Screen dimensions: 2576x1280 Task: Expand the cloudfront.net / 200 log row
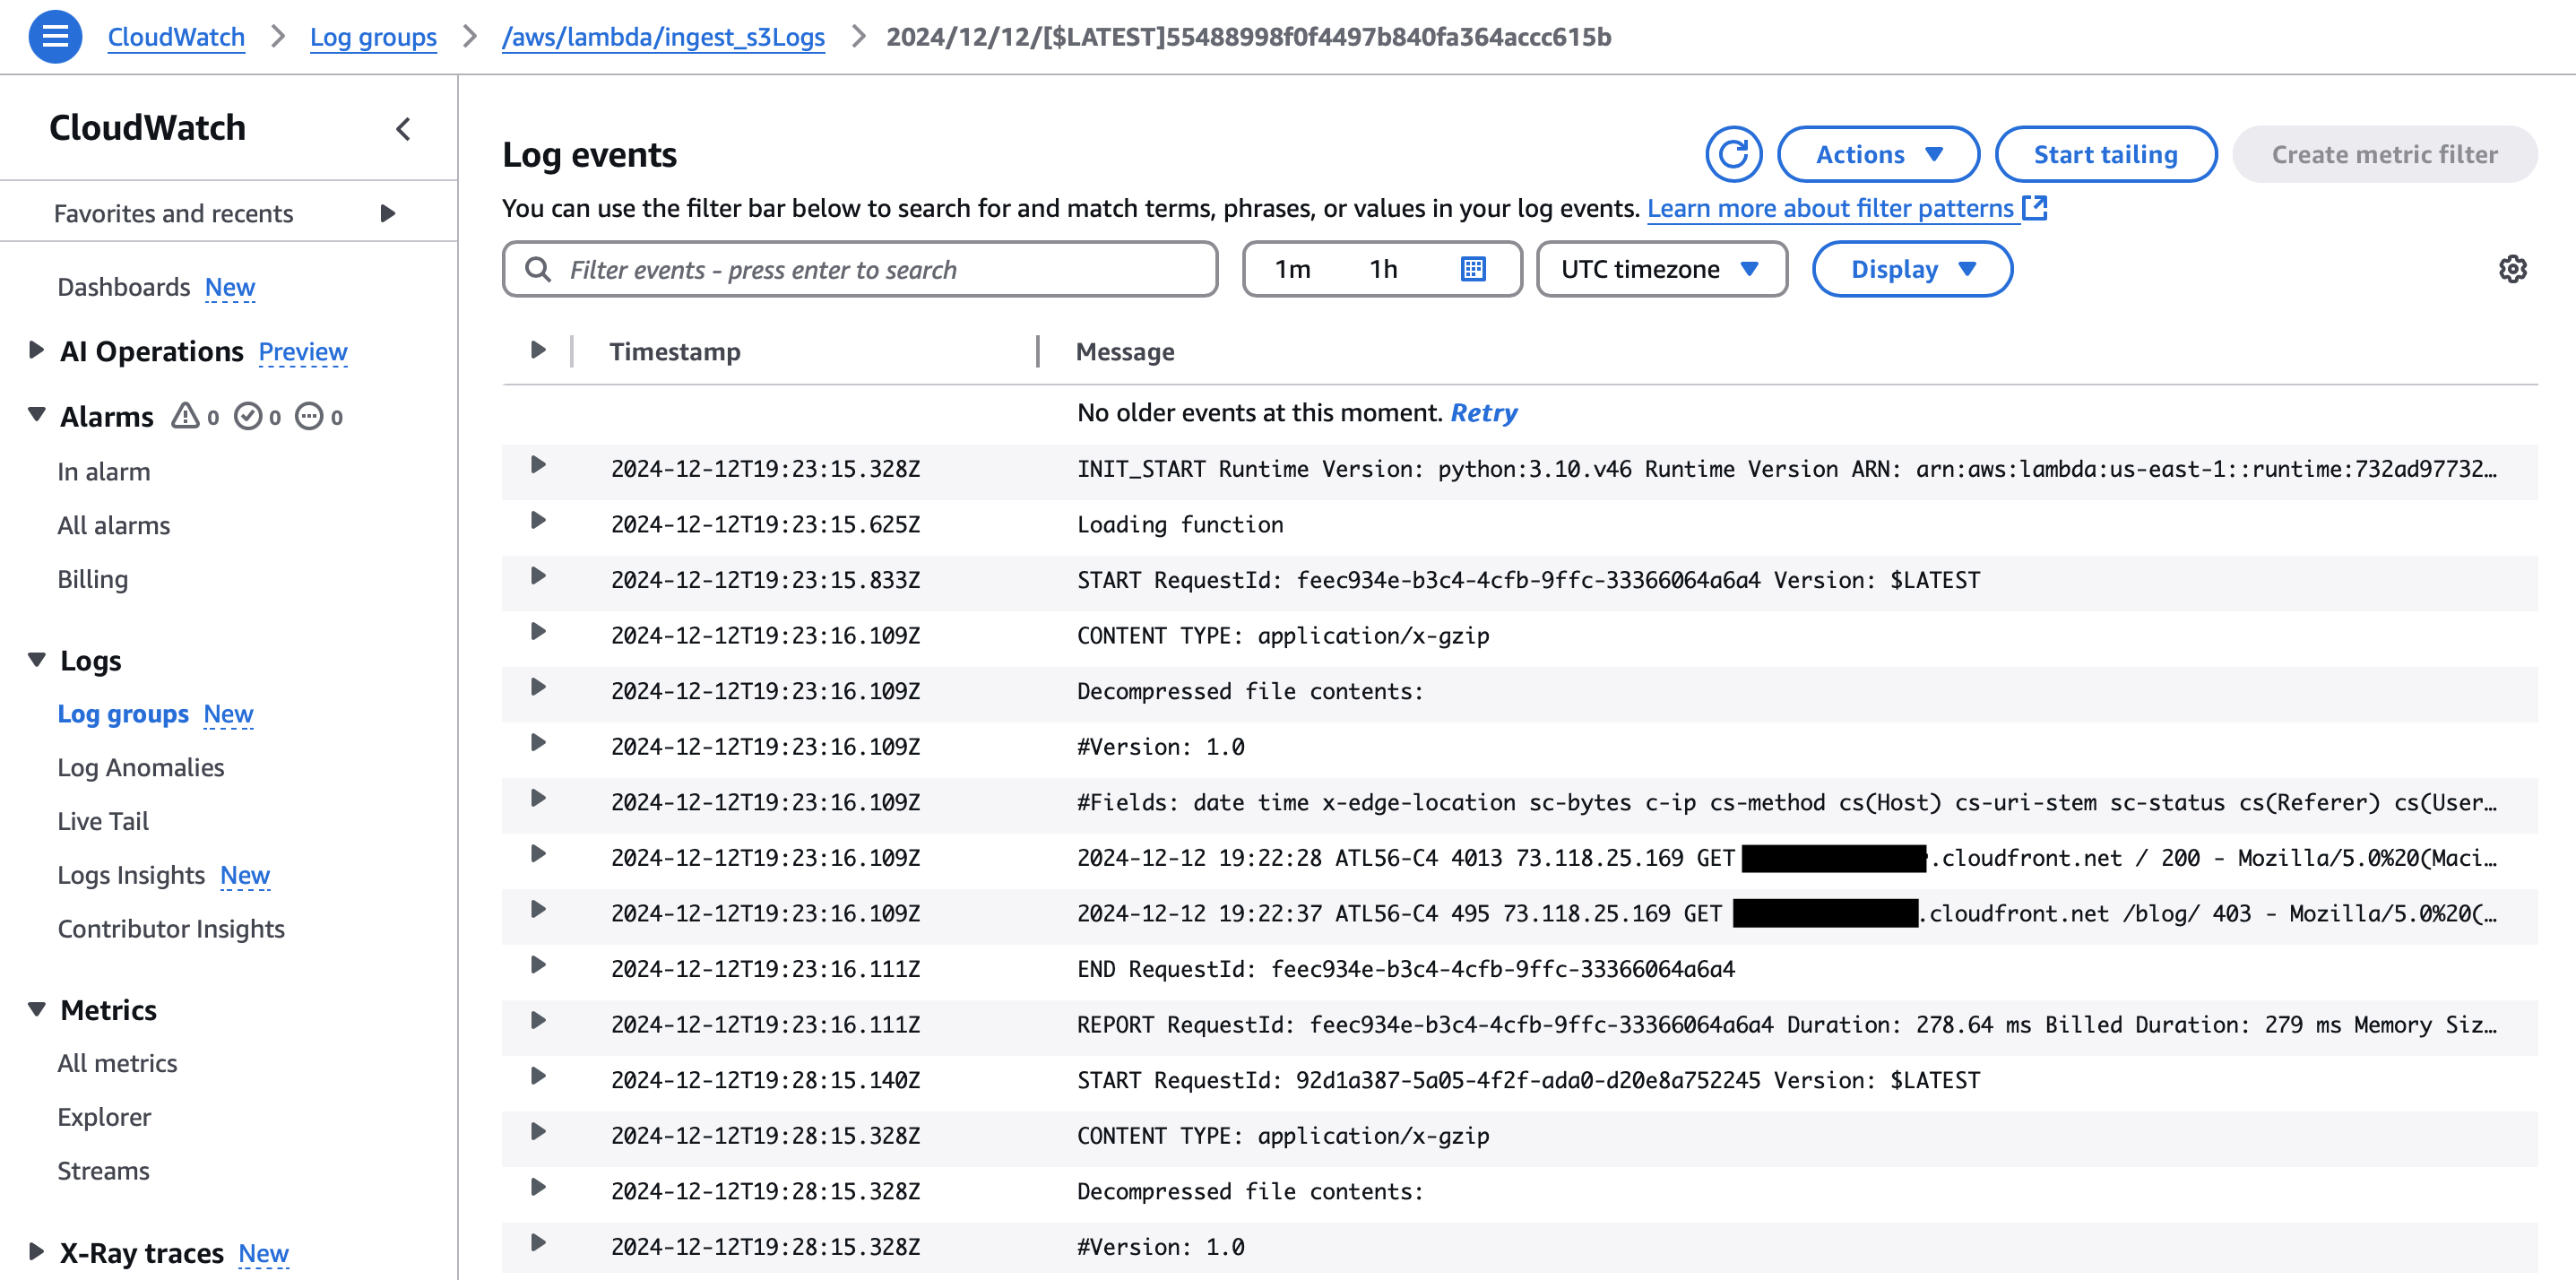tap(538, 854)
